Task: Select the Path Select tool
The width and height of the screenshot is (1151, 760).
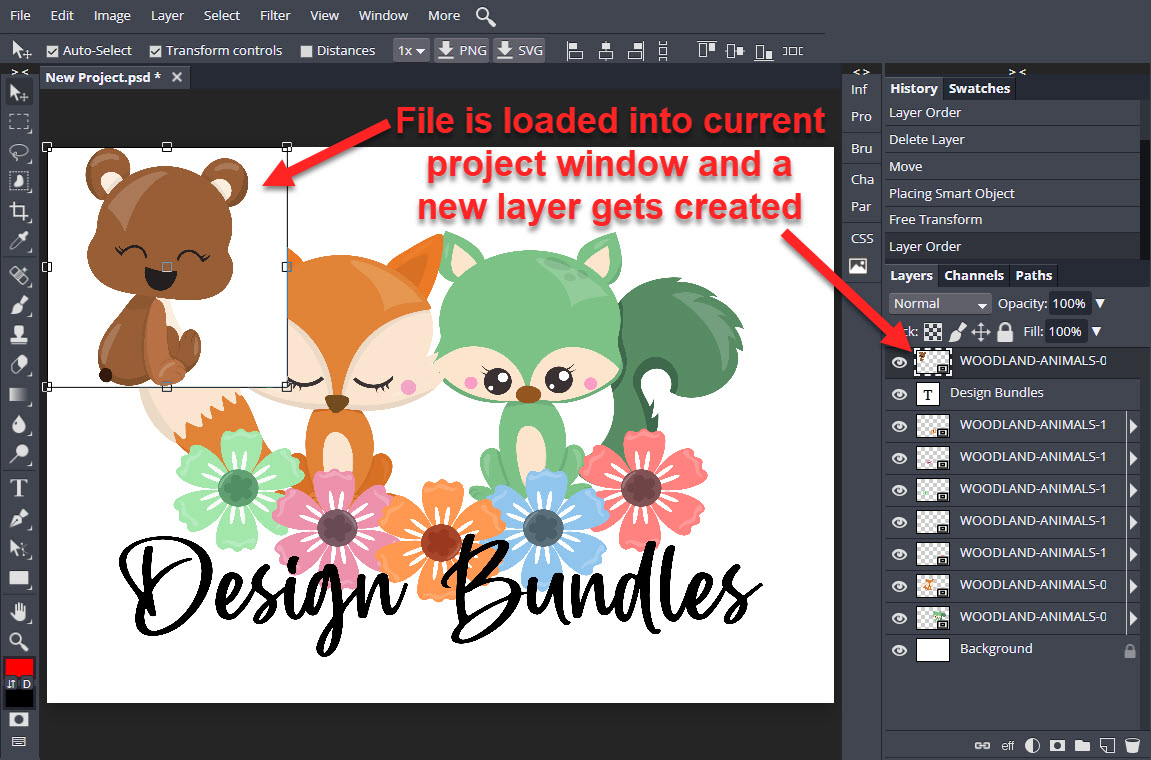Action: (x=19, y=549)
